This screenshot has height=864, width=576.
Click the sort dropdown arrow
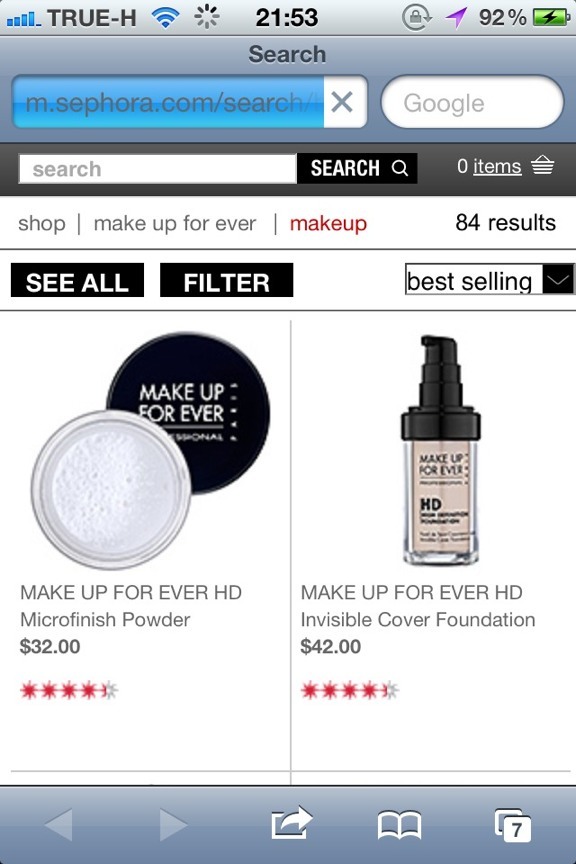point(558,279)
